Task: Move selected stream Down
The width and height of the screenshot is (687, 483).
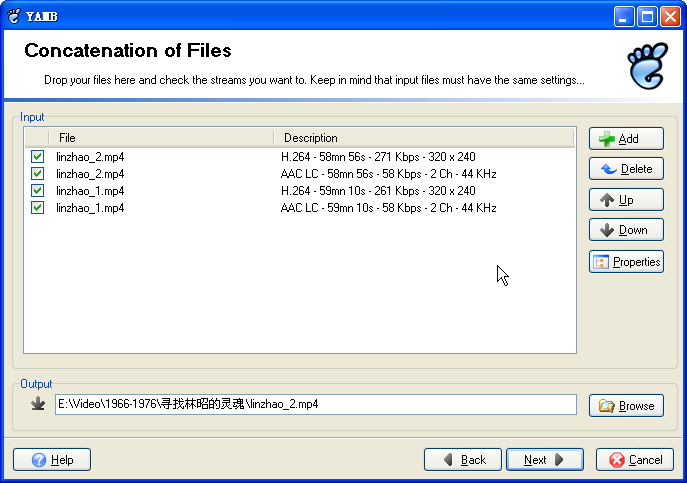Action: point(626,230)
